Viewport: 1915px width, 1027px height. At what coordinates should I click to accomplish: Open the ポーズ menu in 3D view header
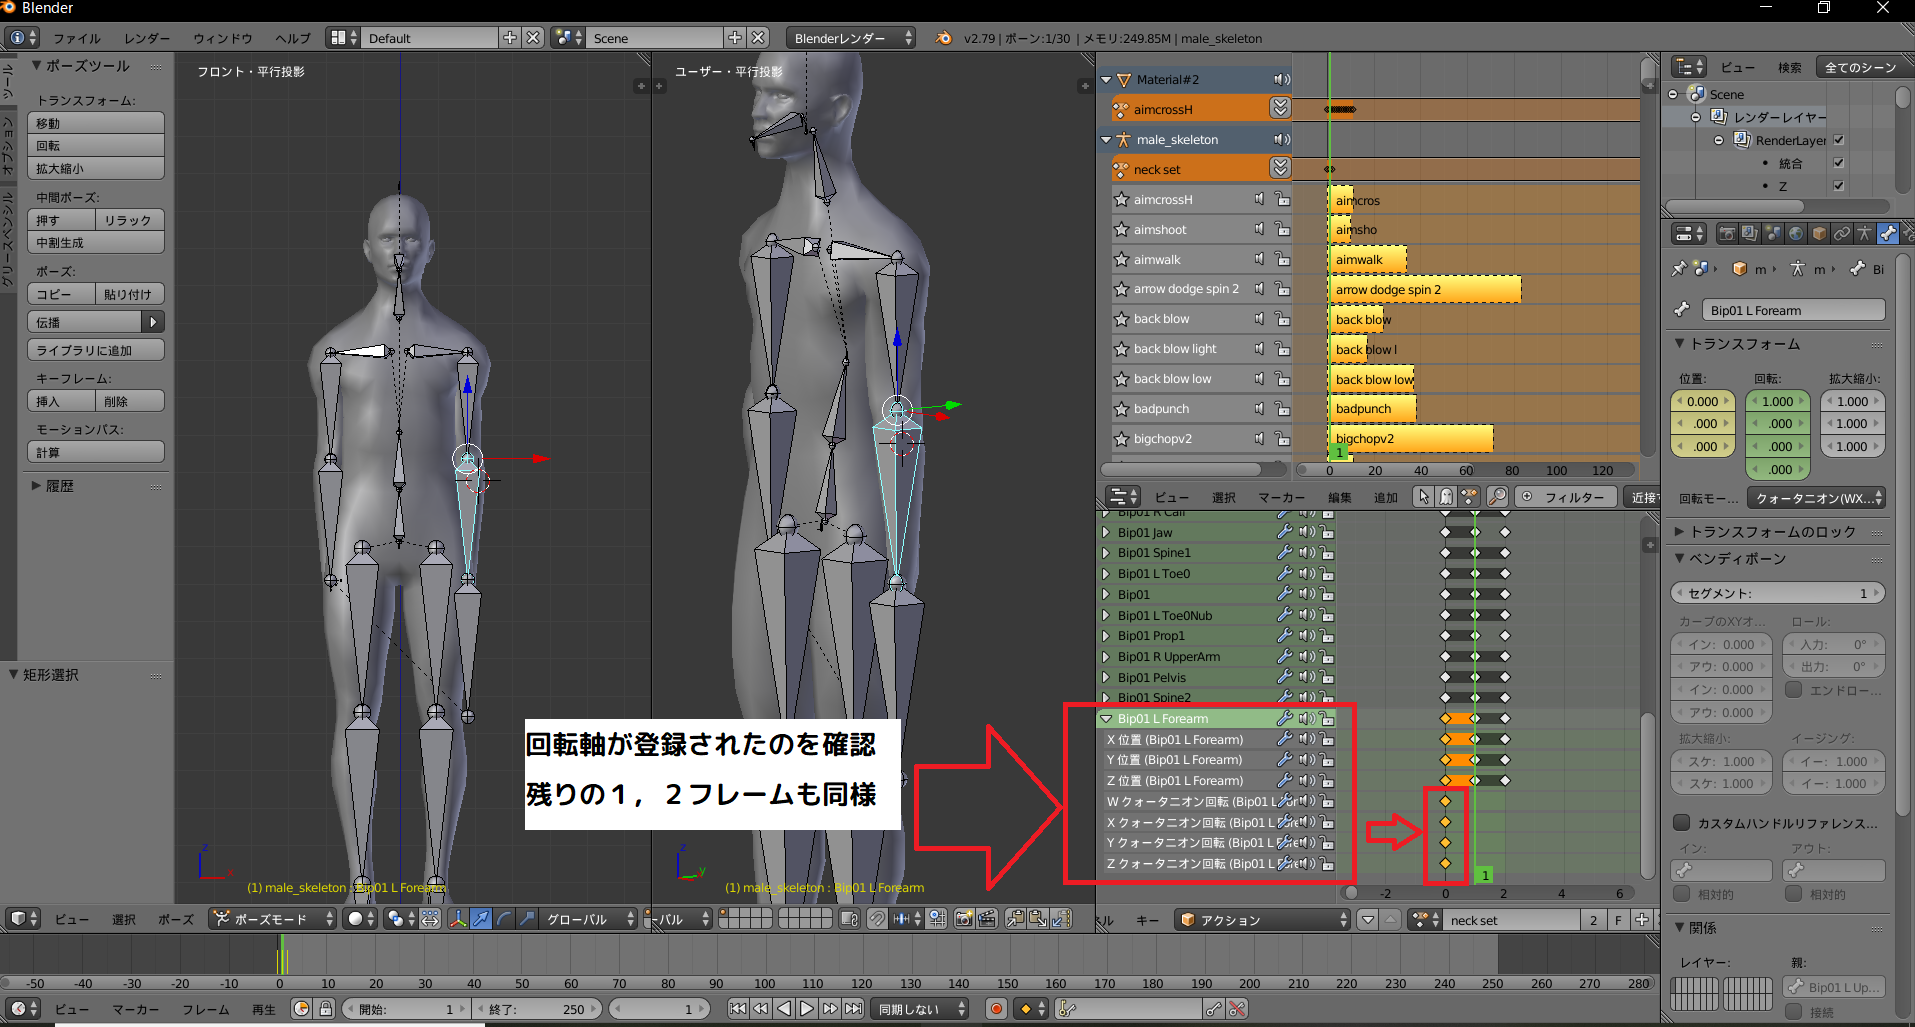point(176,920)
